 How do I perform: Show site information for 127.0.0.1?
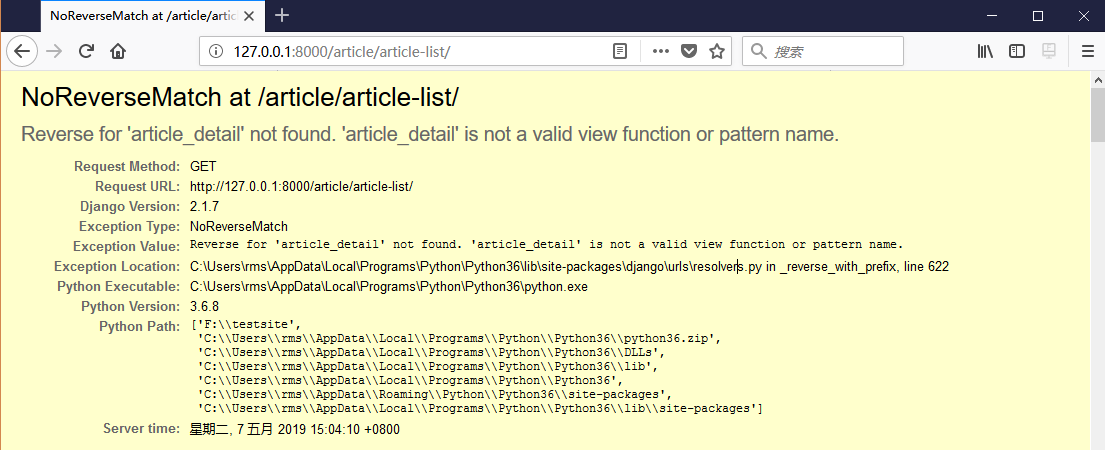click(214, 52)
